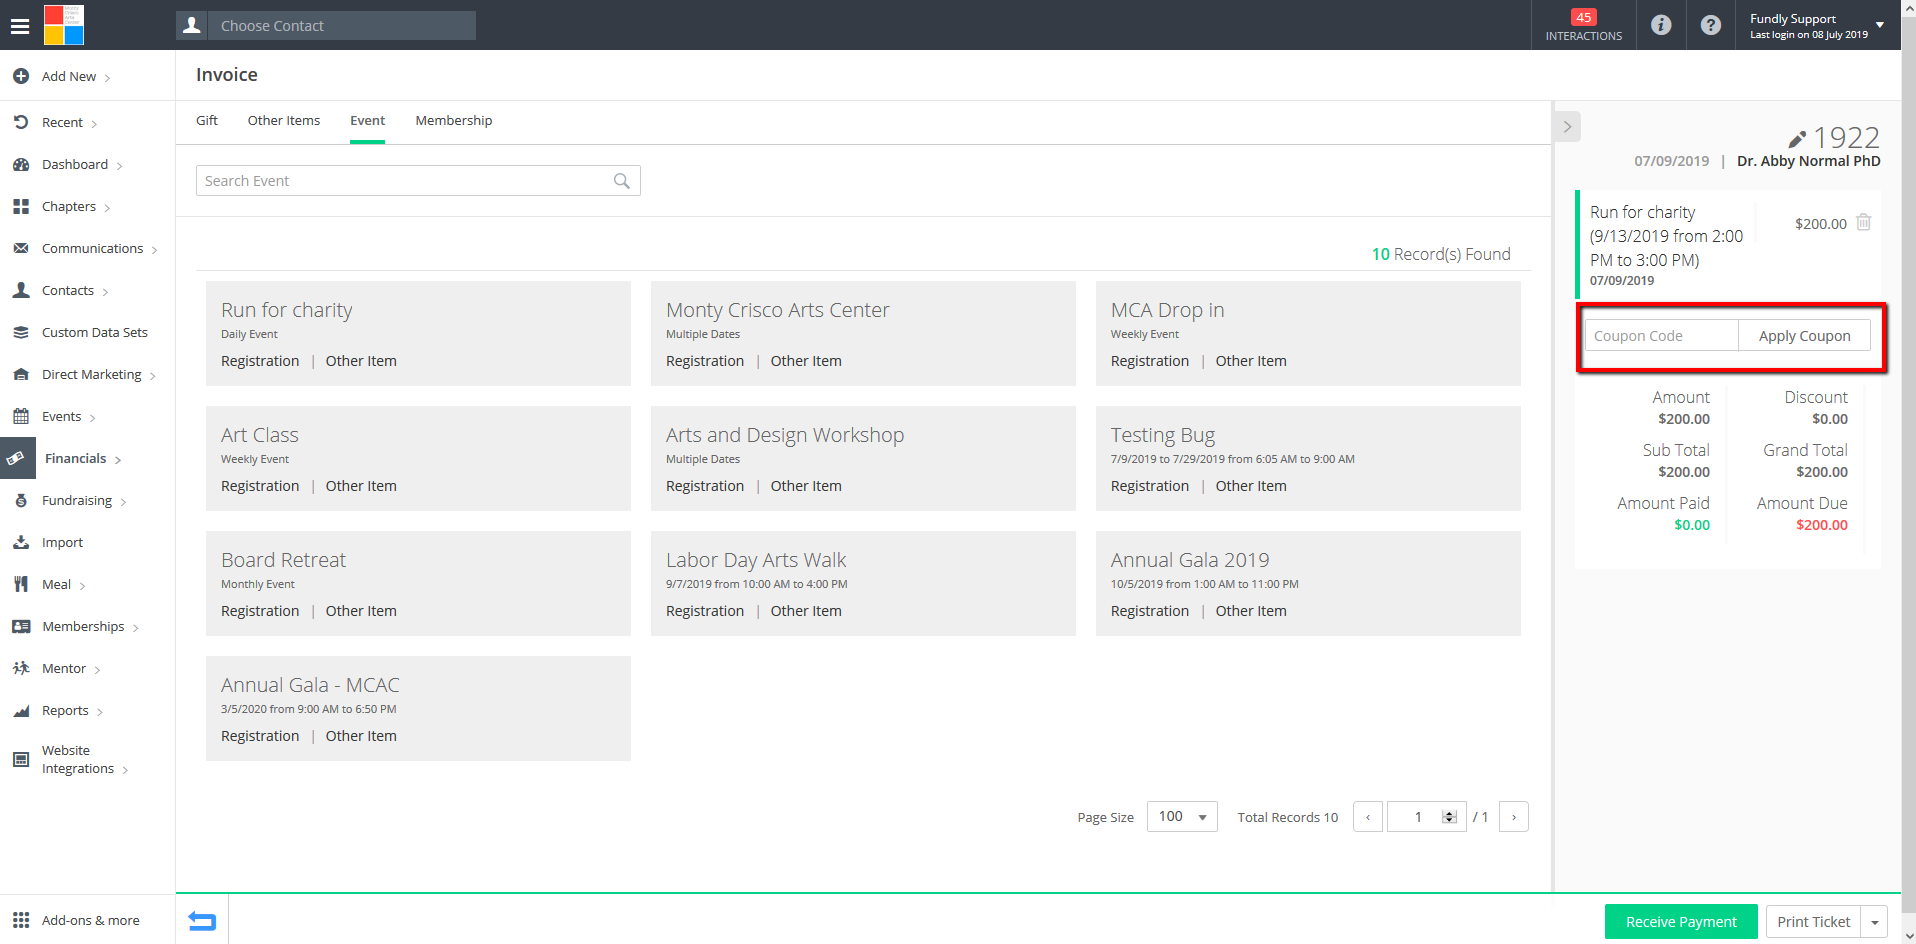Open the info icon in header
The image size is (1916, 944).
click(1661, 25)
